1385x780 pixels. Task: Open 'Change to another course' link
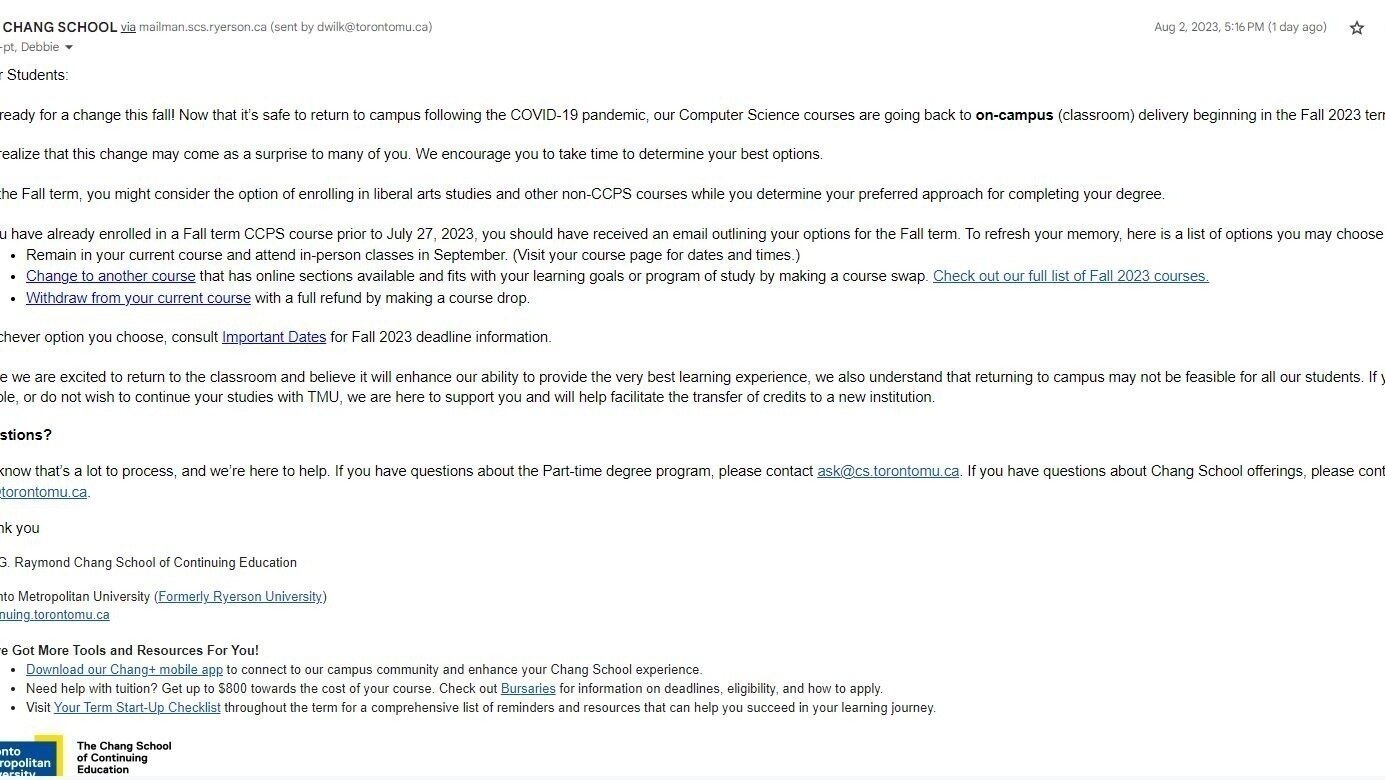click(x=110, y=276)
